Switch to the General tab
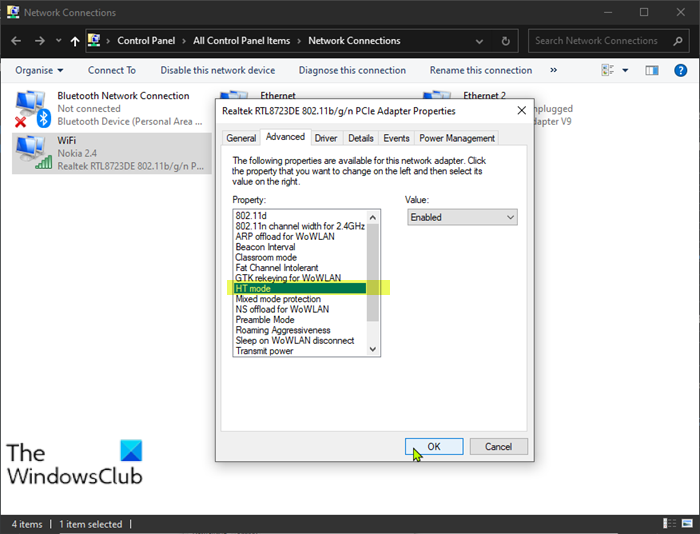The width and height of the screenshot is (700, 534). [x=241, y=138]
